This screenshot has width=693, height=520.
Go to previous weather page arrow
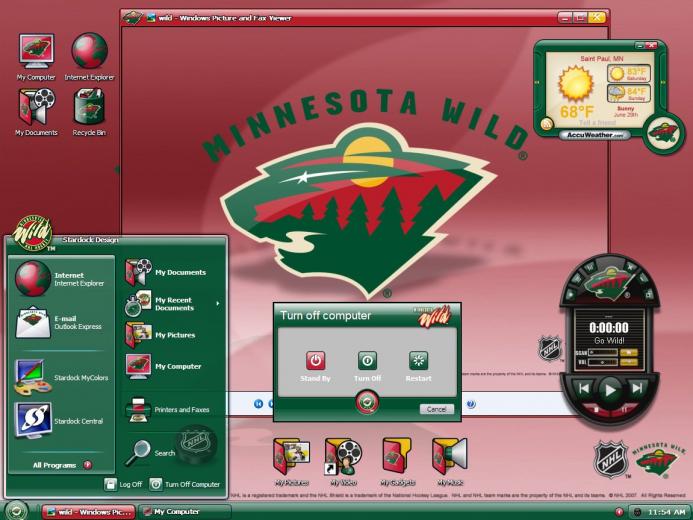coord(538,83)
